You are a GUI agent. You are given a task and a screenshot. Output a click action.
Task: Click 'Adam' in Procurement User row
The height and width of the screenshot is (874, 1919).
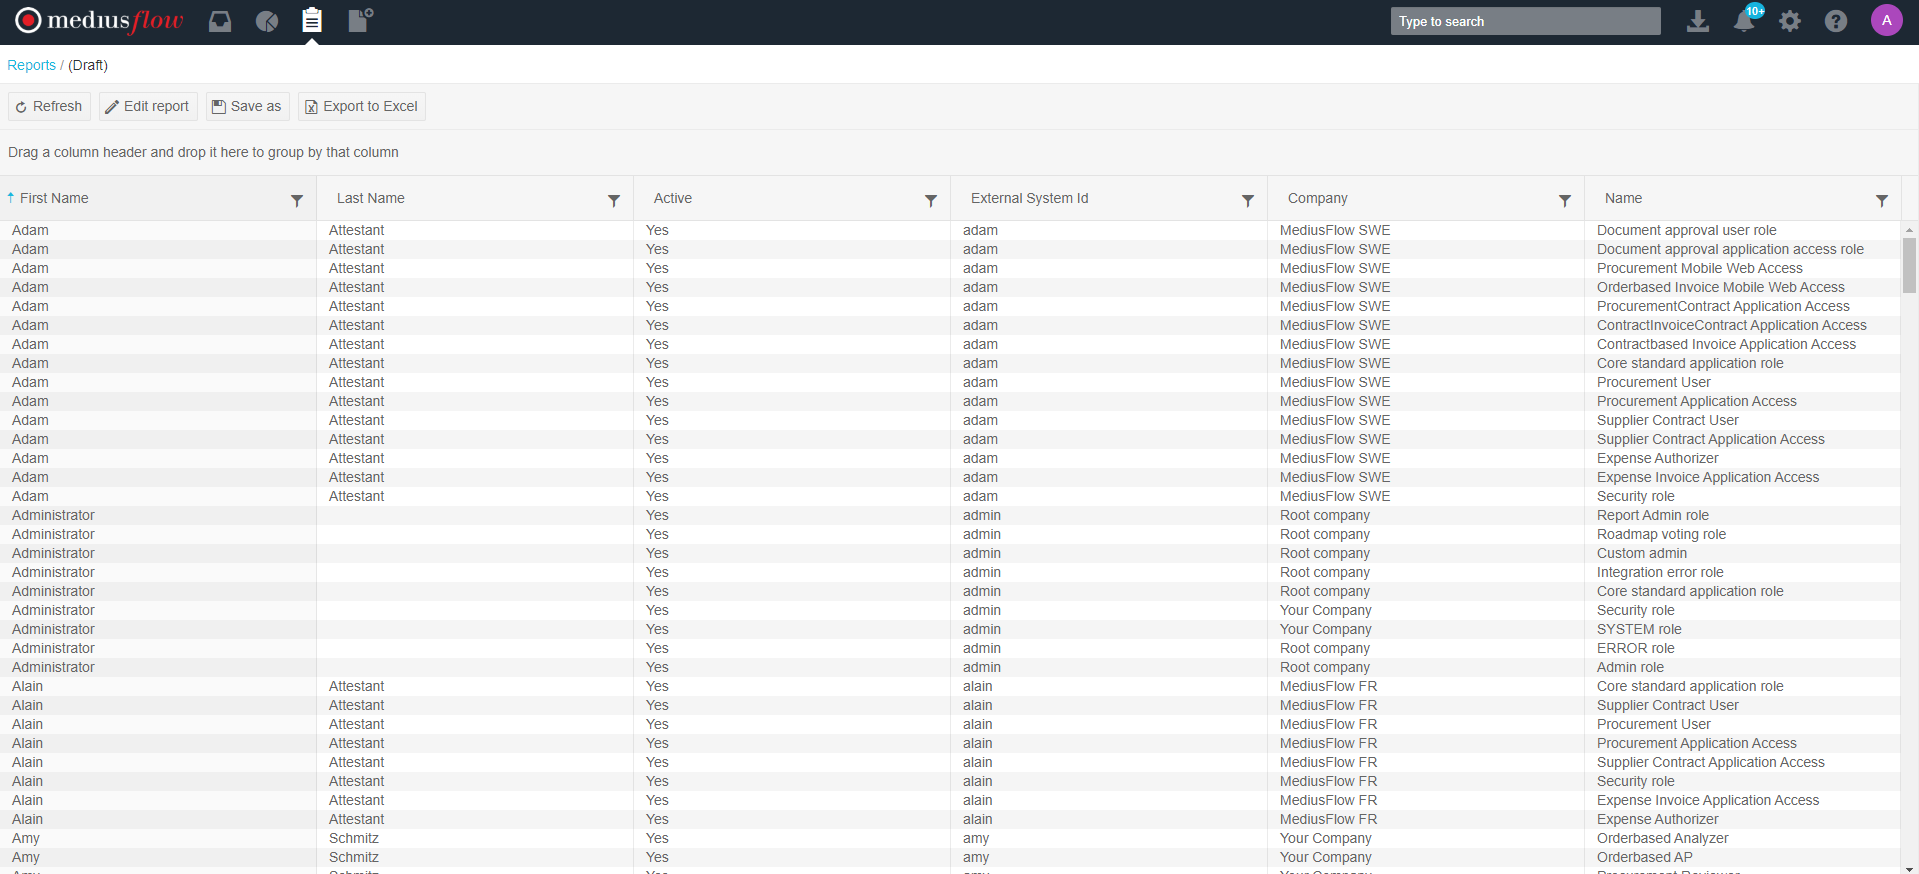[30, 382]
